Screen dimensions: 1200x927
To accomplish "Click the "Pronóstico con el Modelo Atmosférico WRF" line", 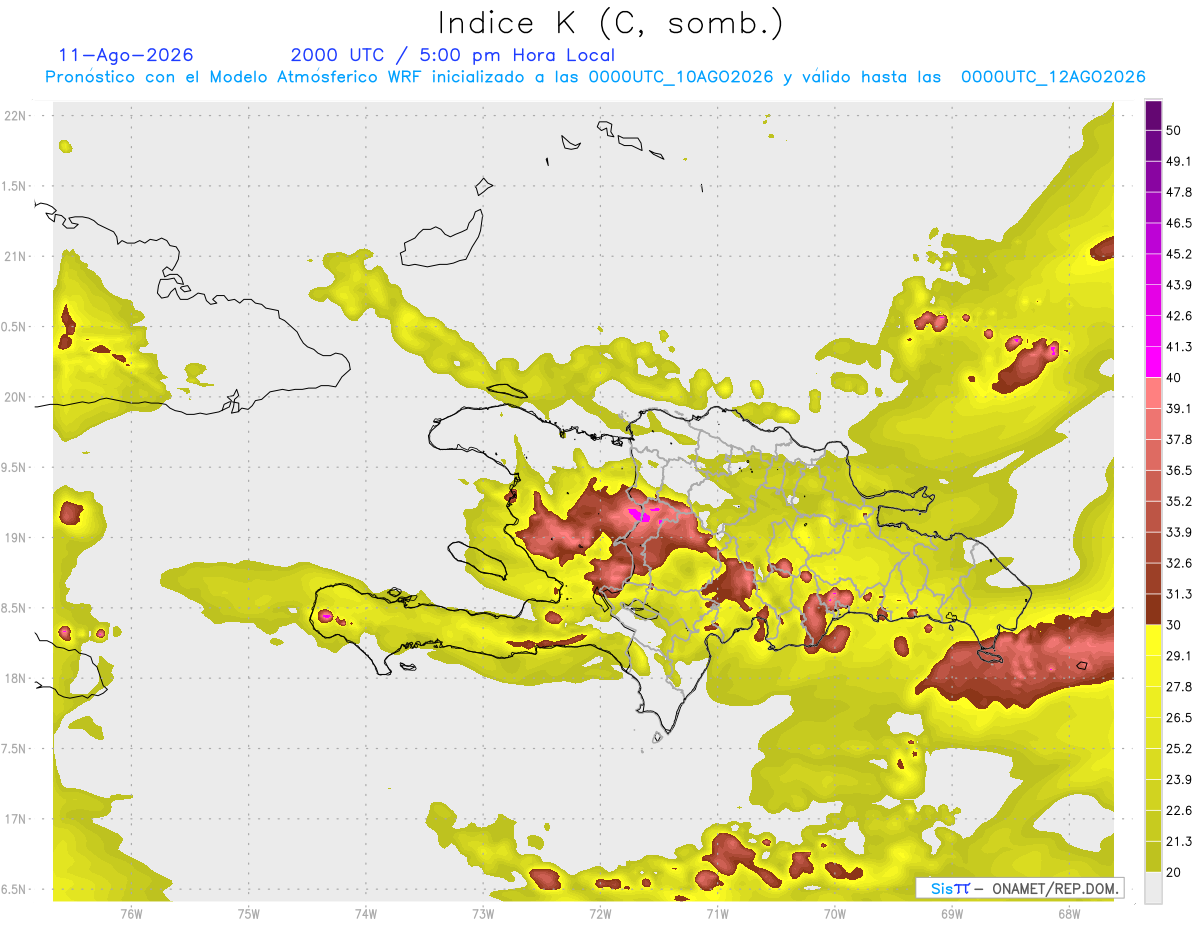I will [235, 77].
